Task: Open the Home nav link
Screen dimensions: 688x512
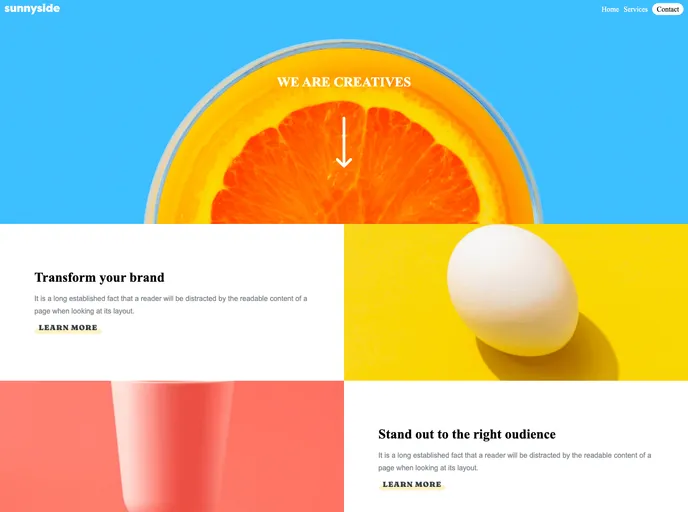Action: pyautogui.click(x=610, y=9)
